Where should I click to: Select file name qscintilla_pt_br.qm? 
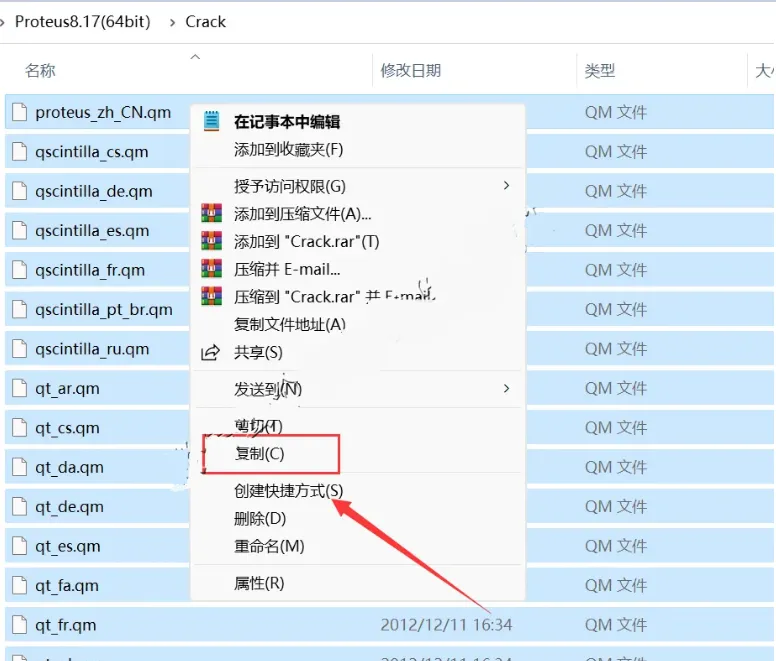(104, 310)
